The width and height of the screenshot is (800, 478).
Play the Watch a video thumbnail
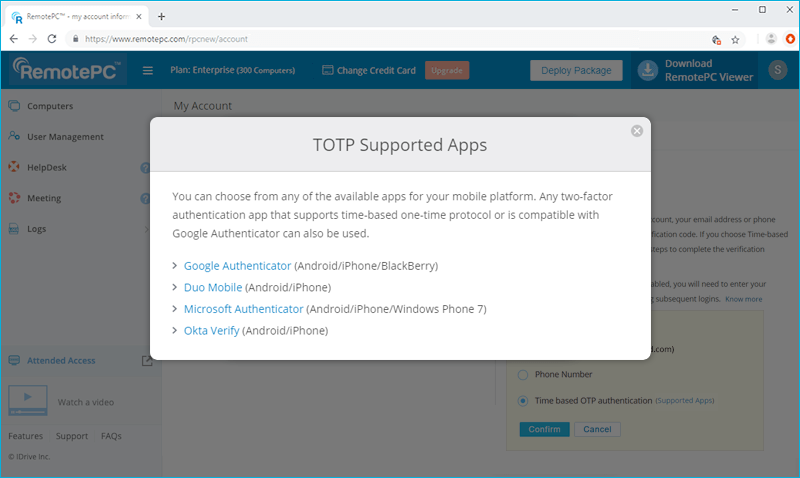[x=28, y=400]
